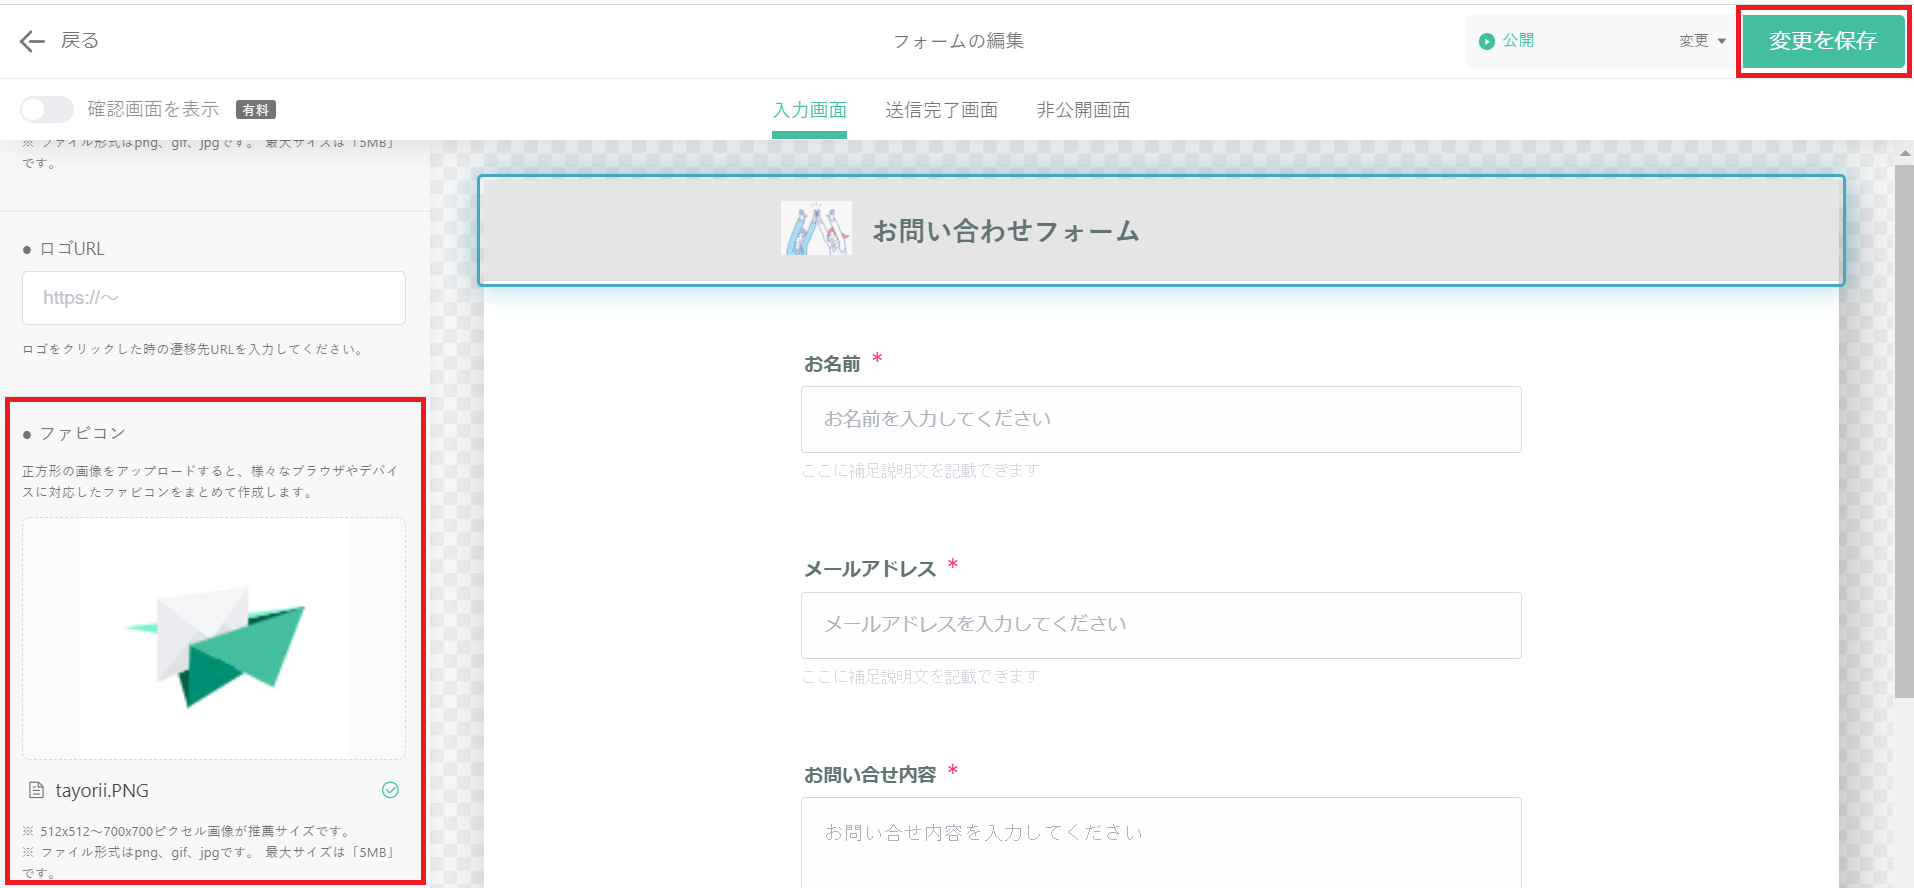1914x888 pixels.
Task: Switch to the 入力画面 tab
Action: click(809, 110)
